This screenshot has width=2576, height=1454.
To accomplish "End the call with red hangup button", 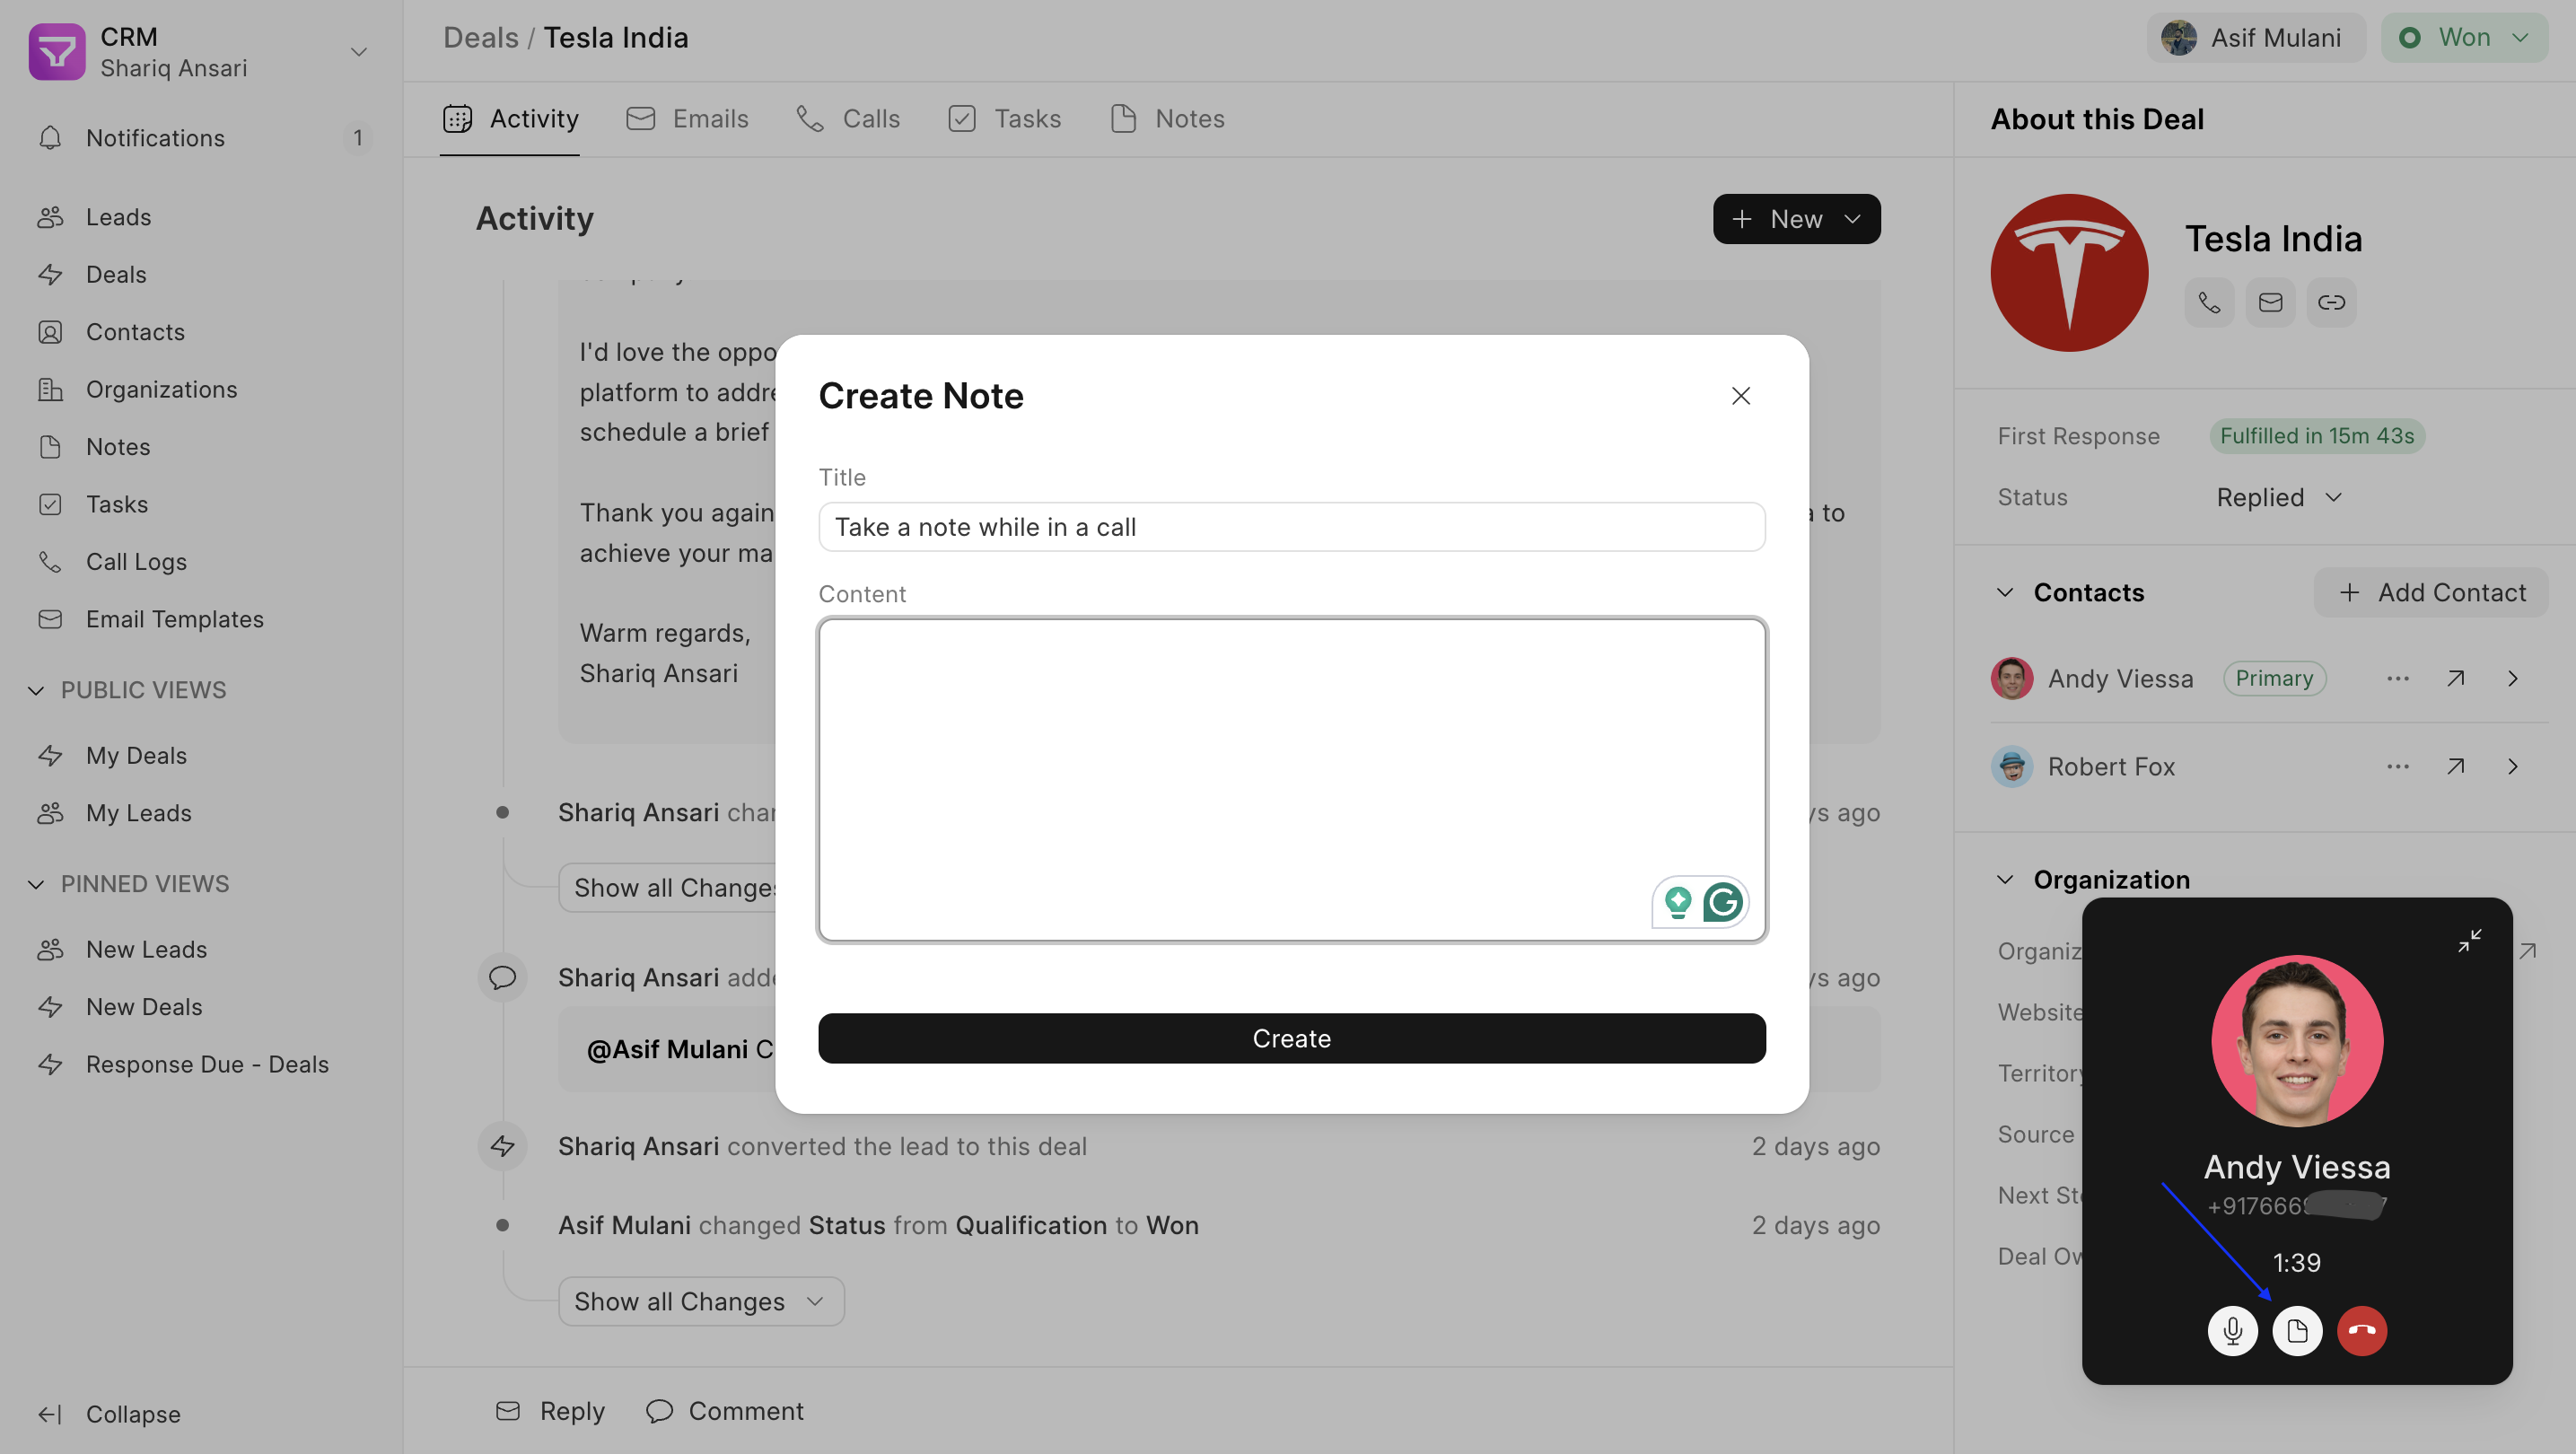I will pos(2362,1331).
